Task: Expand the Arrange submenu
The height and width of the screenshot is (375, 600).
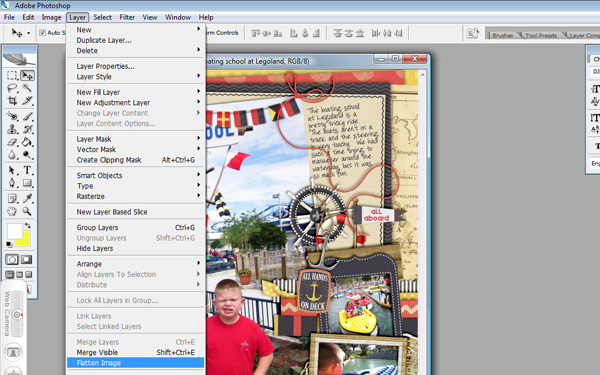Action: (135, 264)
